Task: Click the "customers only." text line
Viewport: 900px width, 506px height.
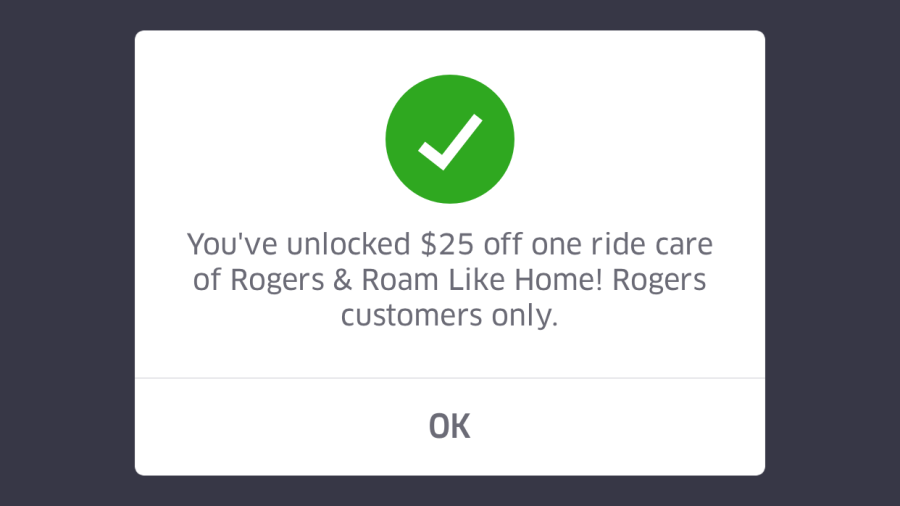Action: click(449, 316)
